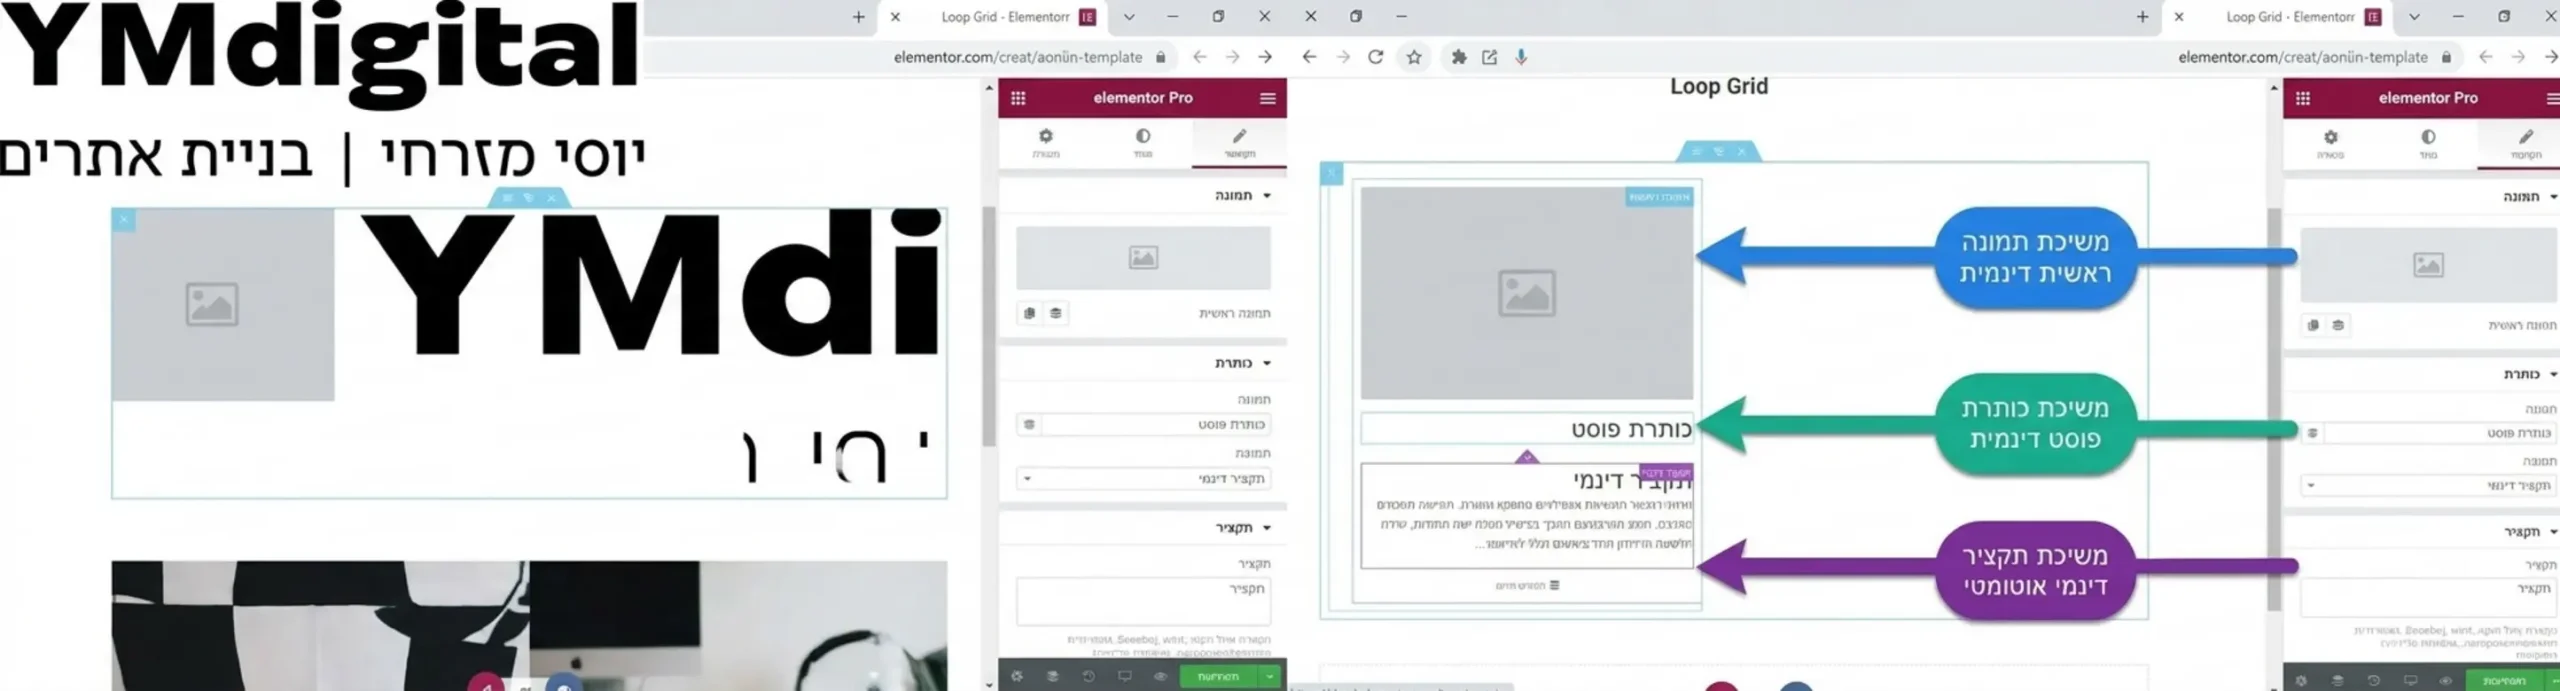The width and height of the screenshot is (2560, 691).
Task: Open navigator layers icon in left window's panel footer
Action: click(x=1053, y=676)
